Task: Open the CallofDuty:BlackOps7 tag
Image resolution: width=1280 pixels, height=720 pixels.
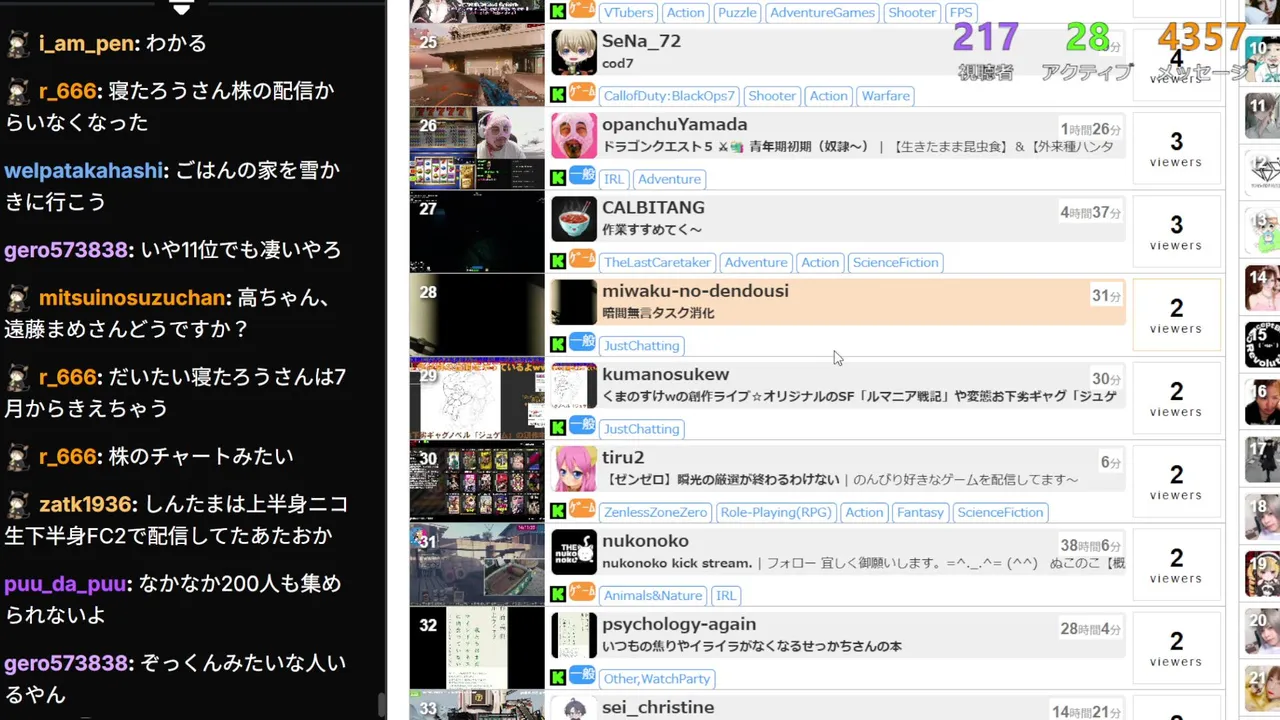Action: [x=669, y=96]
